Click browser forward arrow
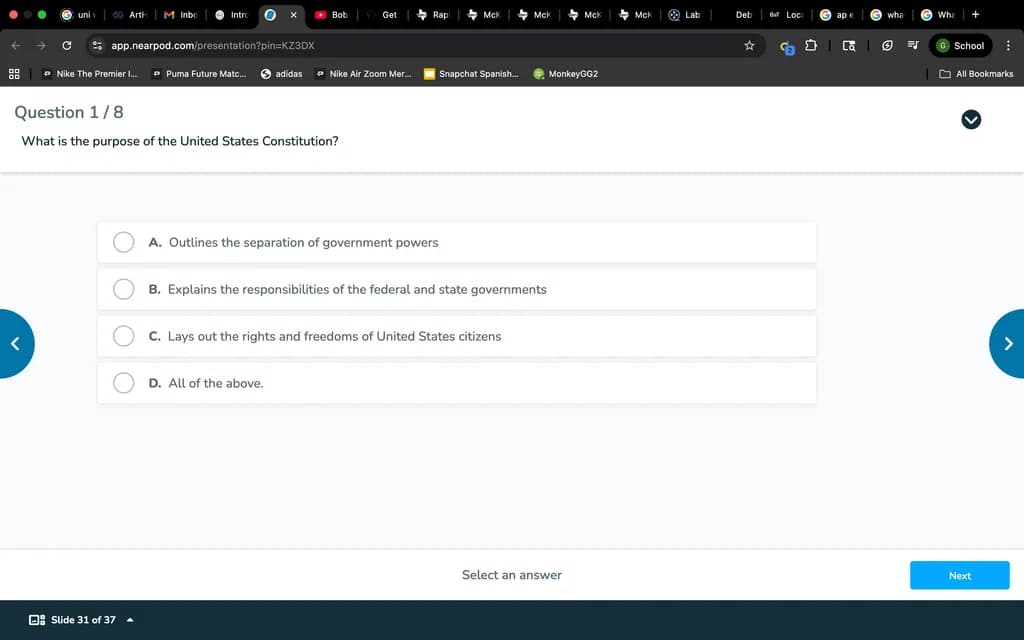This screenshot has height=640, width=1024. click(x=41, y=46)
